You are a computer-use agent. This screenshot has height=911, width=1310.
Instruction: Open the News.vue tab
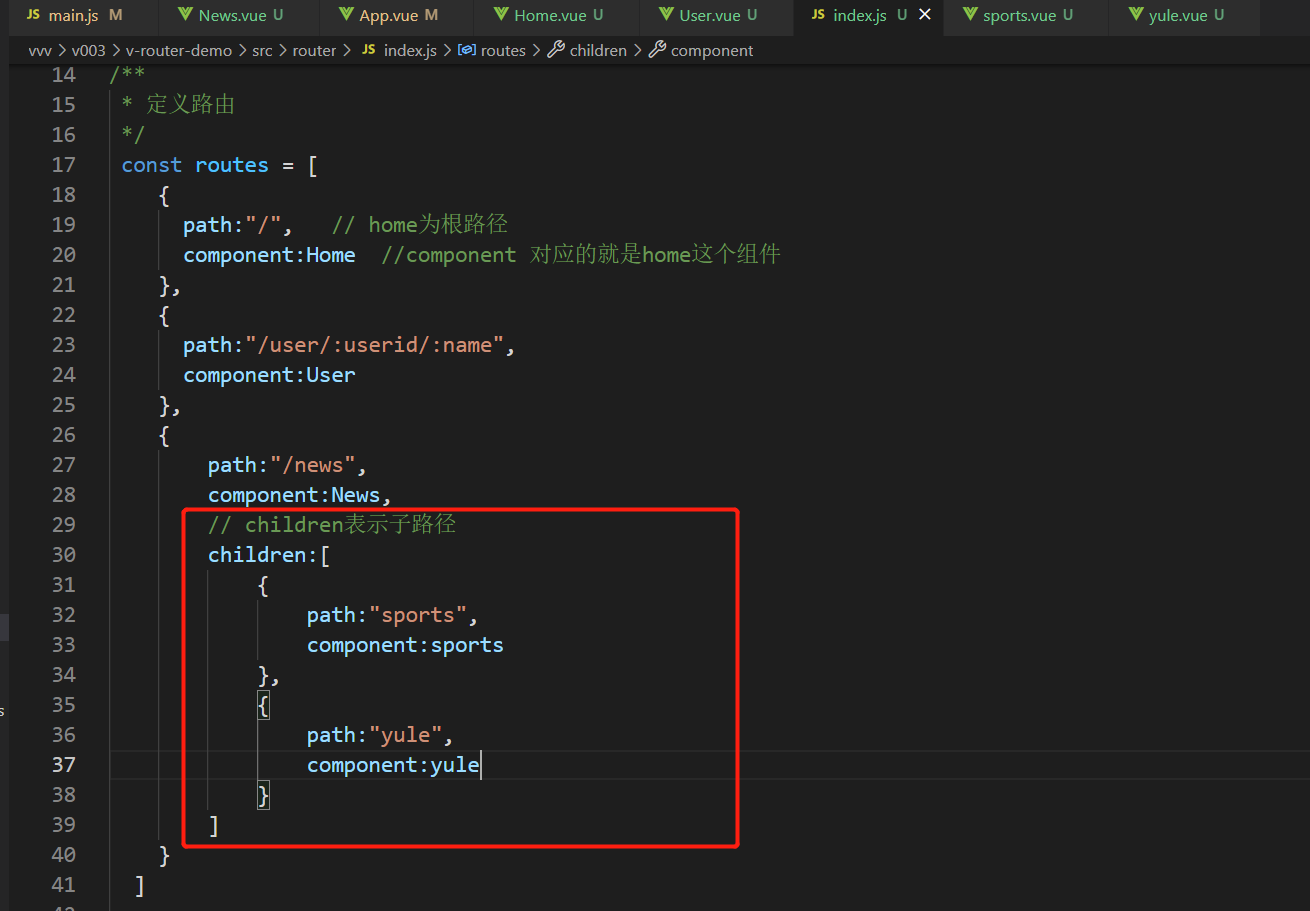238,15
